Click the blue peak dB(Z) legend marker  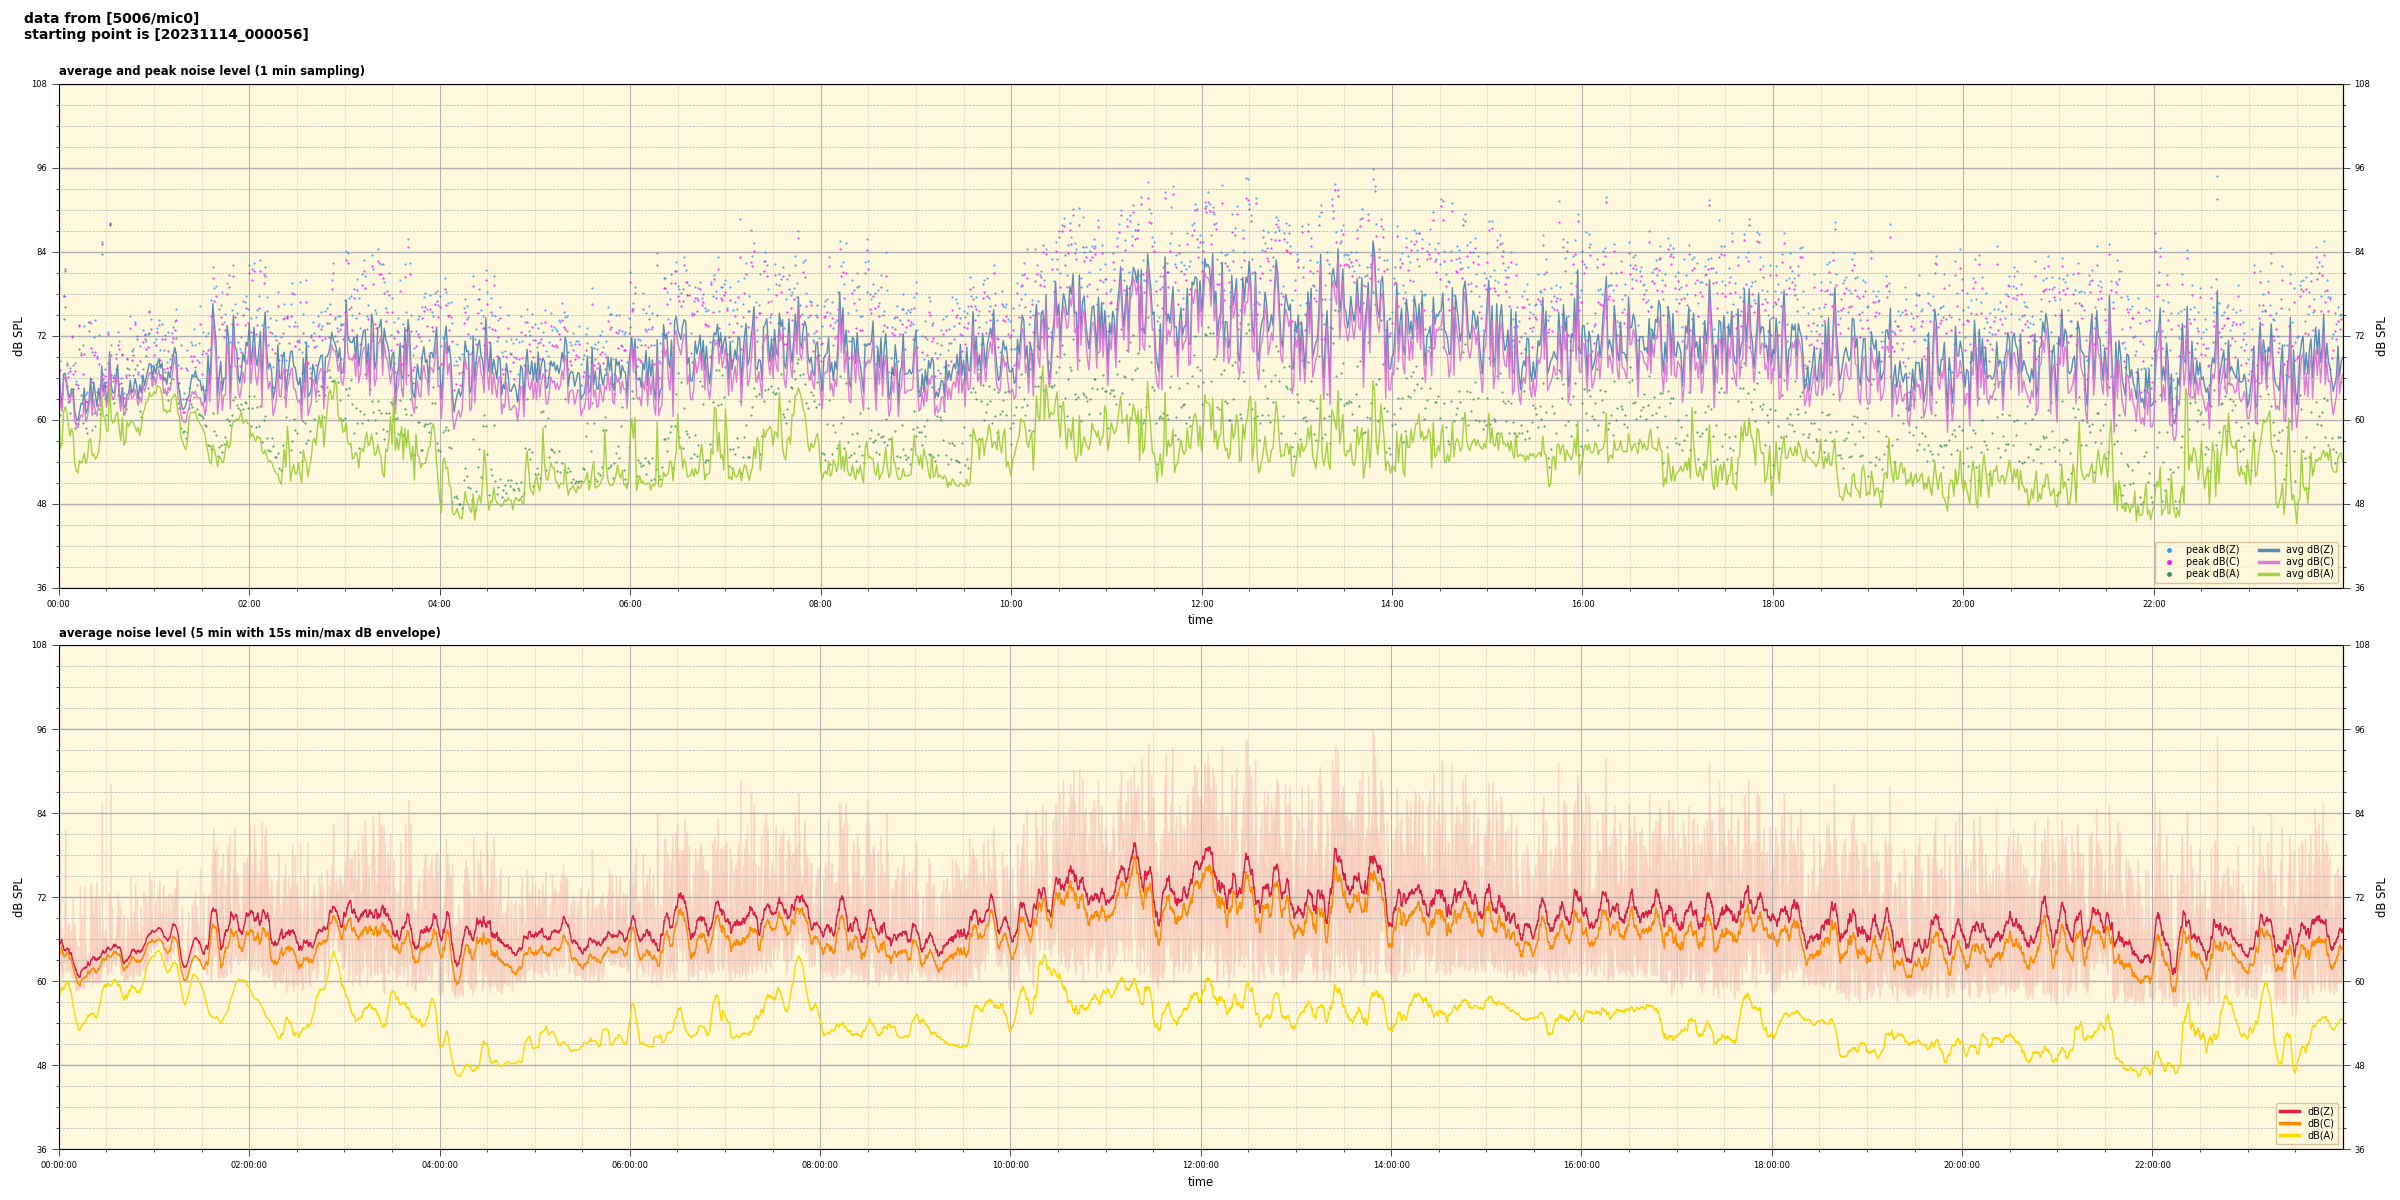click(x=2169, y=550)
